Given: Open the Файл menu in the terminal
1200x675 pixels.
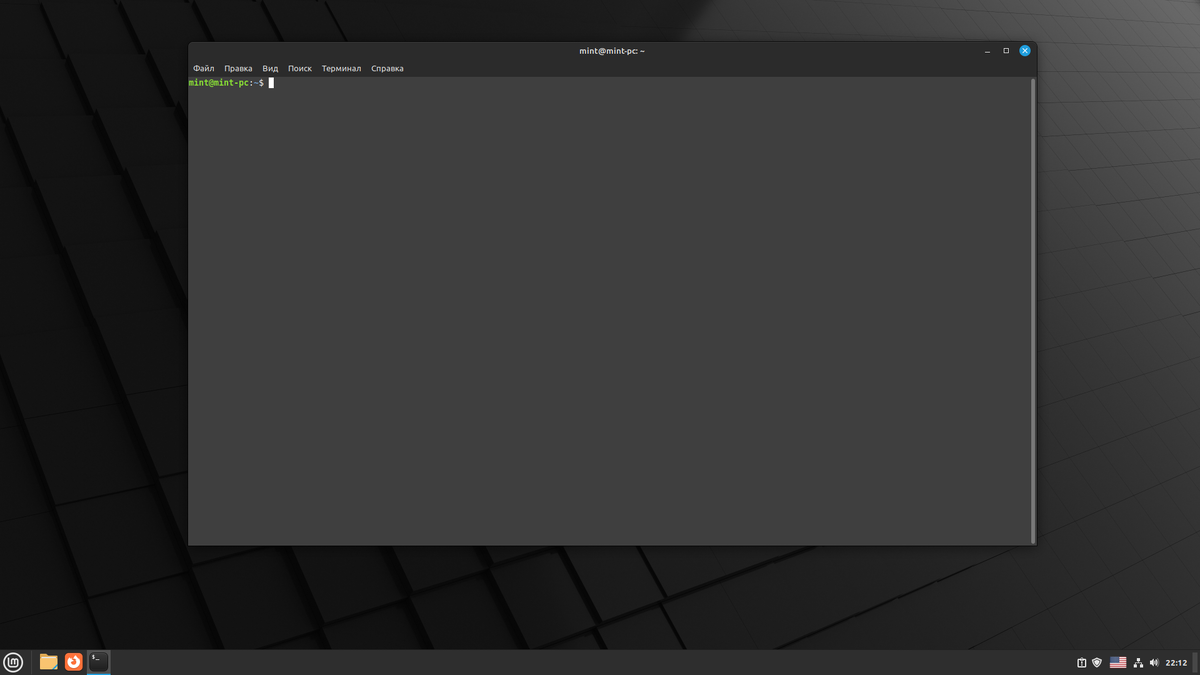Looking at the screenshot, I should click(x=203, y=68).
